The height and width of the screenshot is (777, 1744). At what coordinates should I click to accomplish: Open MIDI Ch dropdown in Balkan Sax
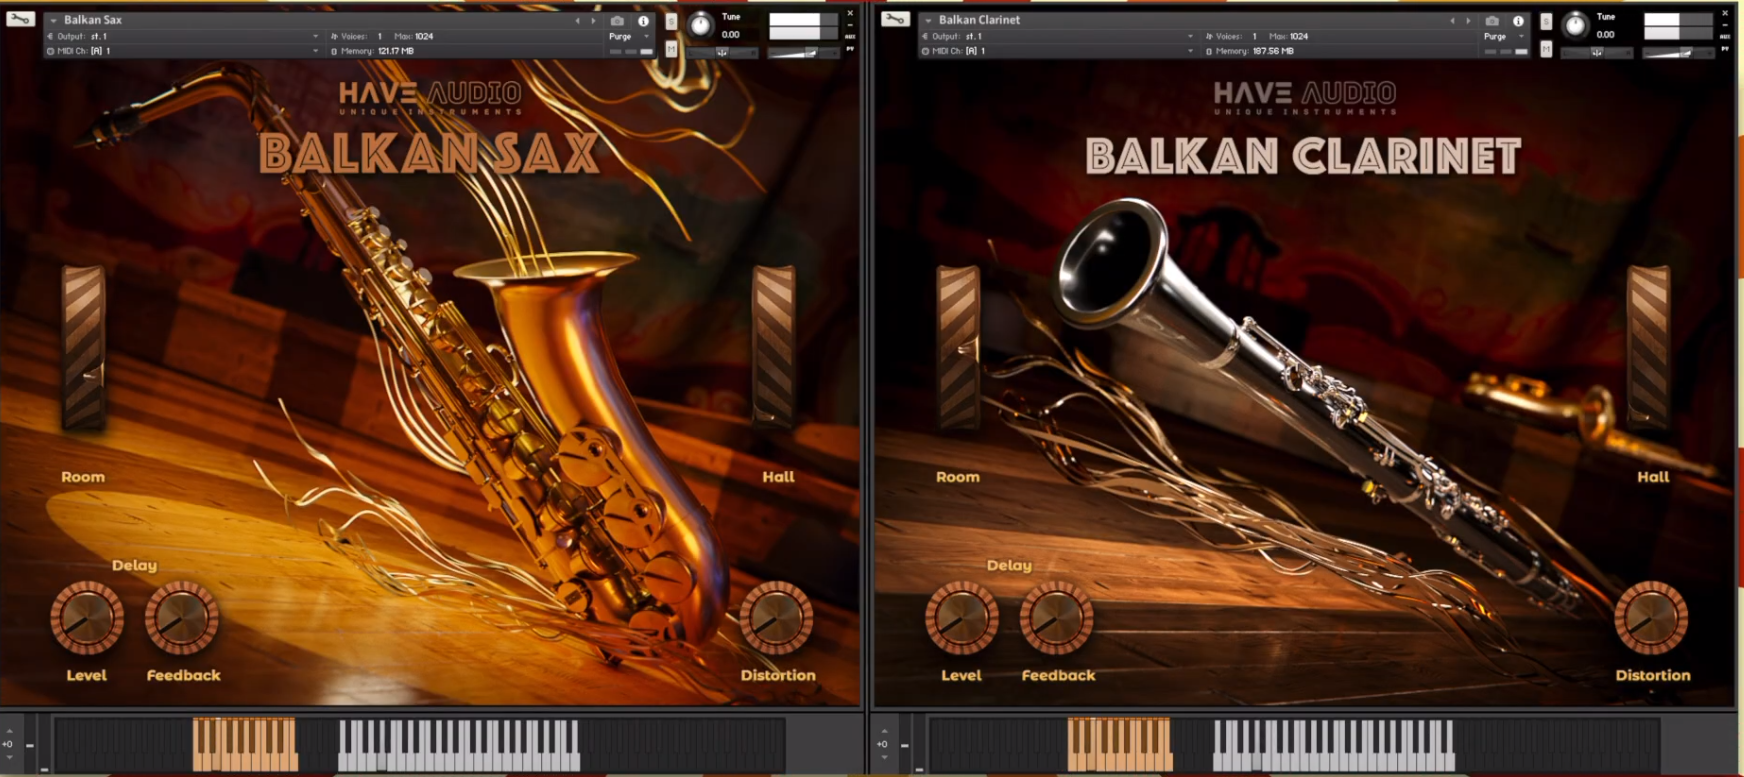click(316, 51)
